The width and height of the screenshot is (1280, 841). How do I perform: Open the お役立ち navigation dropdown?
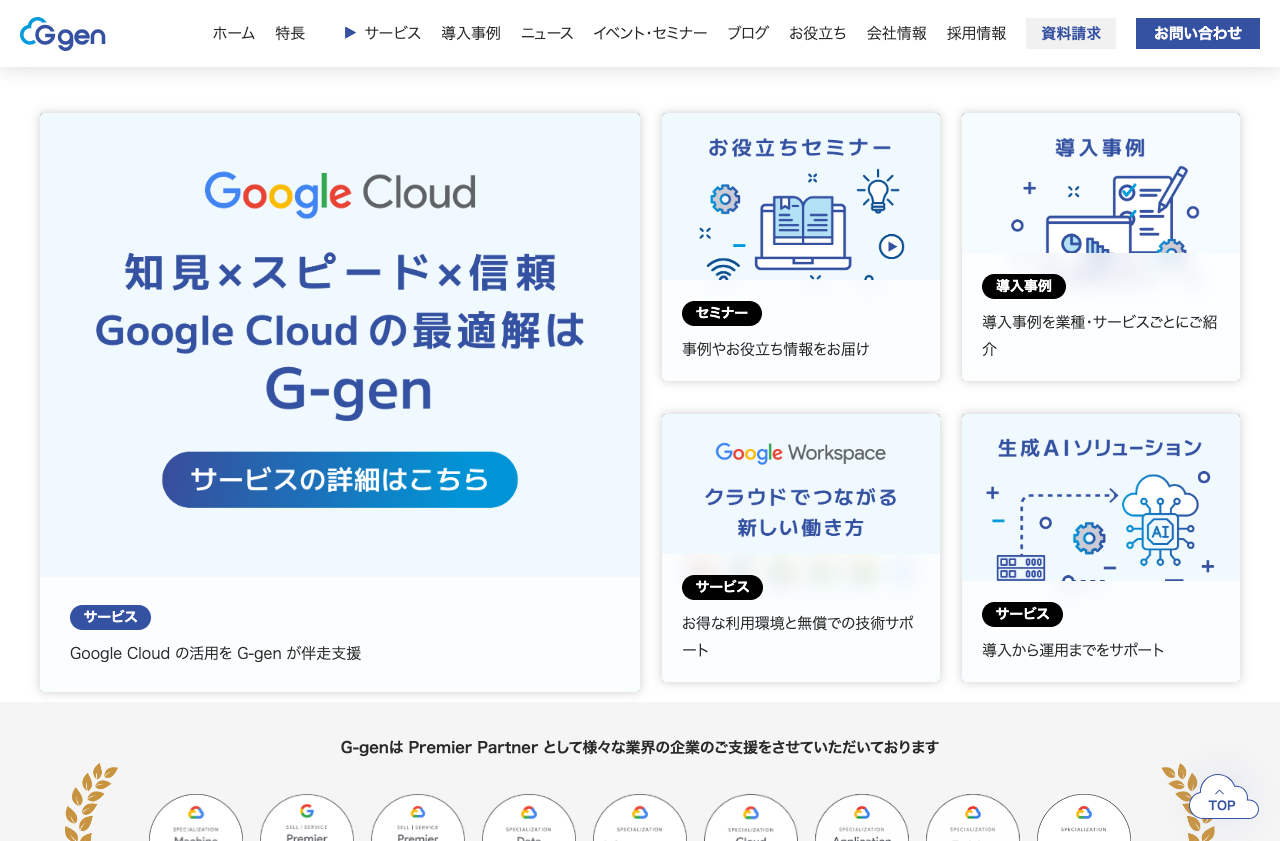click(x=817, y=32)
